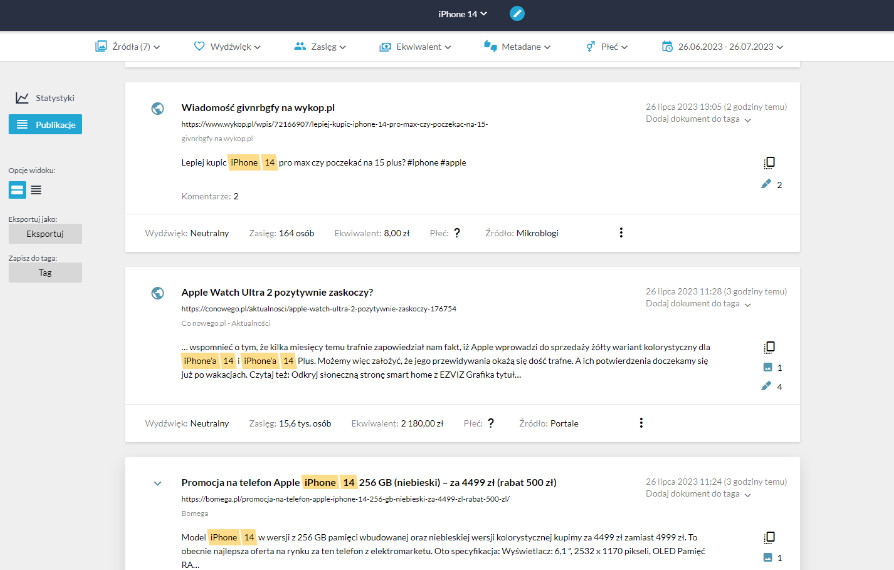
Task: Select the compact list view option
Action: click(36, 190)
